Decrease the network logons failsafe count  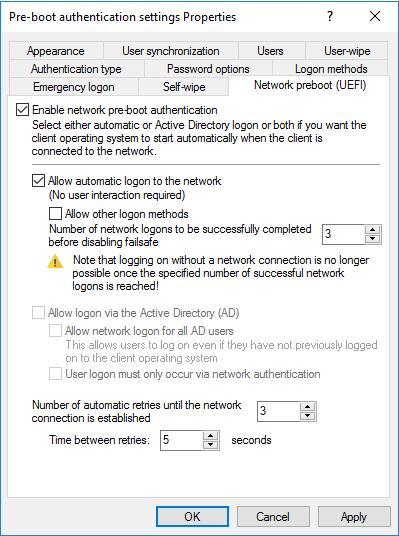[x=373, y=239]
